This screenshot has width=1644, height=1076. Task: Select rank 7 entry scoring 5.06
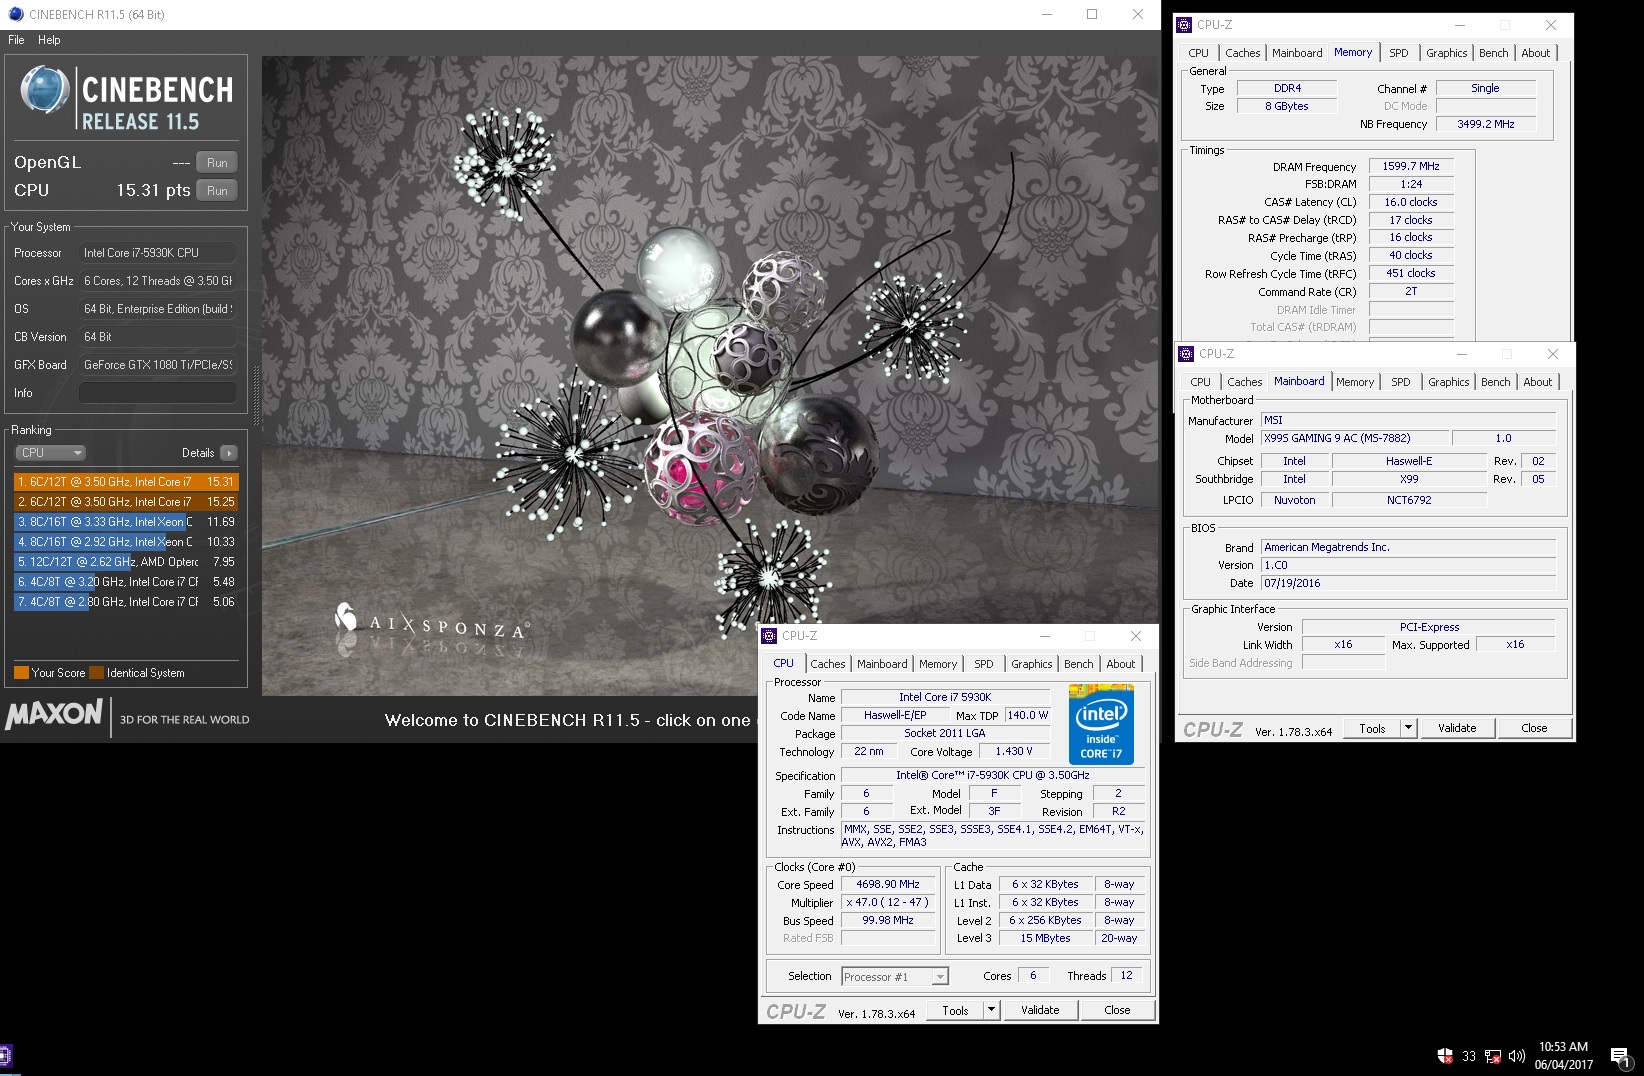pyautogui.click(x=126, y=602)
